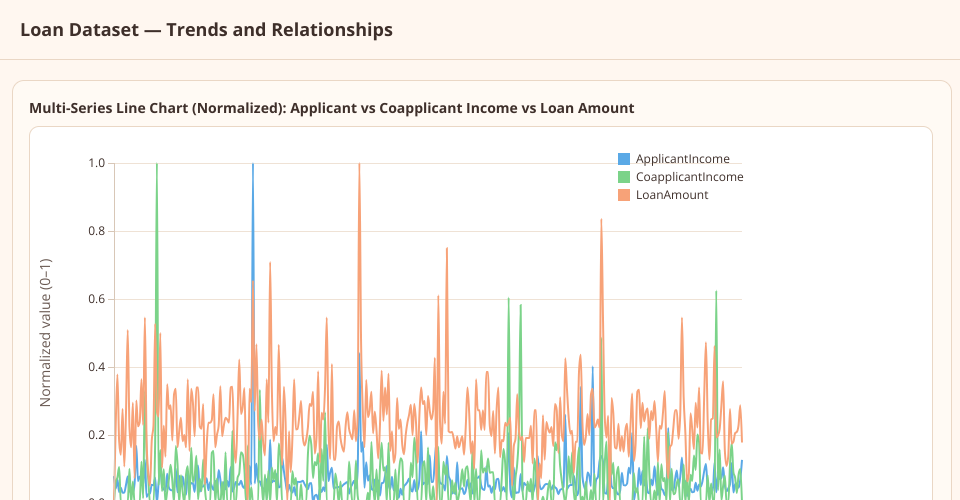The height and width of the screenshot is (500, 960).
Task: Click the 'Normalized value (0–1)' axis title
Action: 45,333
